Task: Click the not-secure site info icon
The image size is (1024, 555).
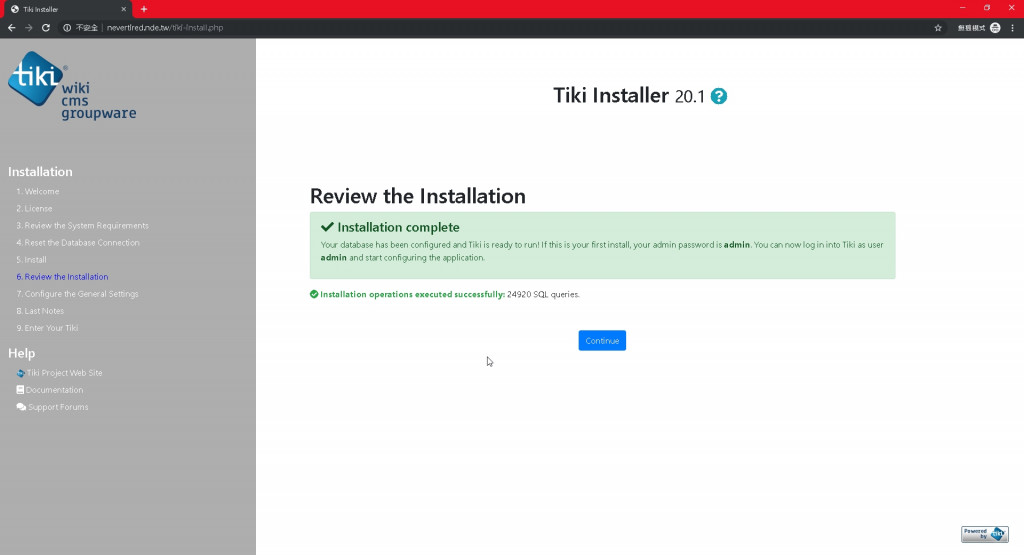Action: 67,27
